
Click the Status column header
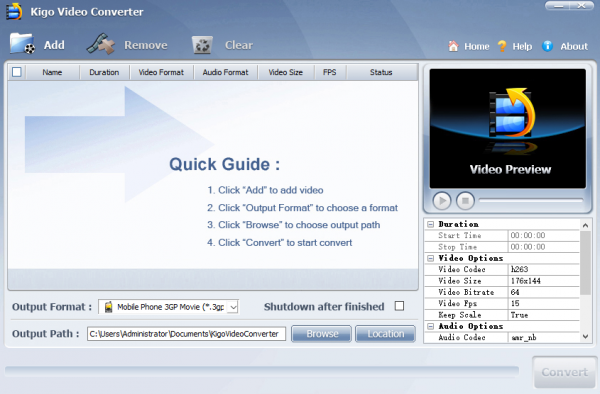pos(381,72)
